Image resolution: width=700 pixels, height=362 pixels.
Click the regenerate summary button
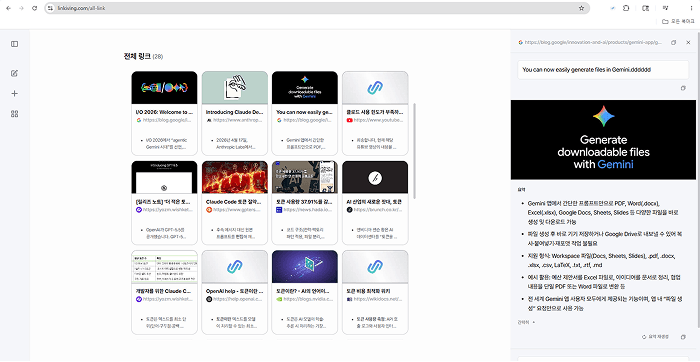[655, 337]
